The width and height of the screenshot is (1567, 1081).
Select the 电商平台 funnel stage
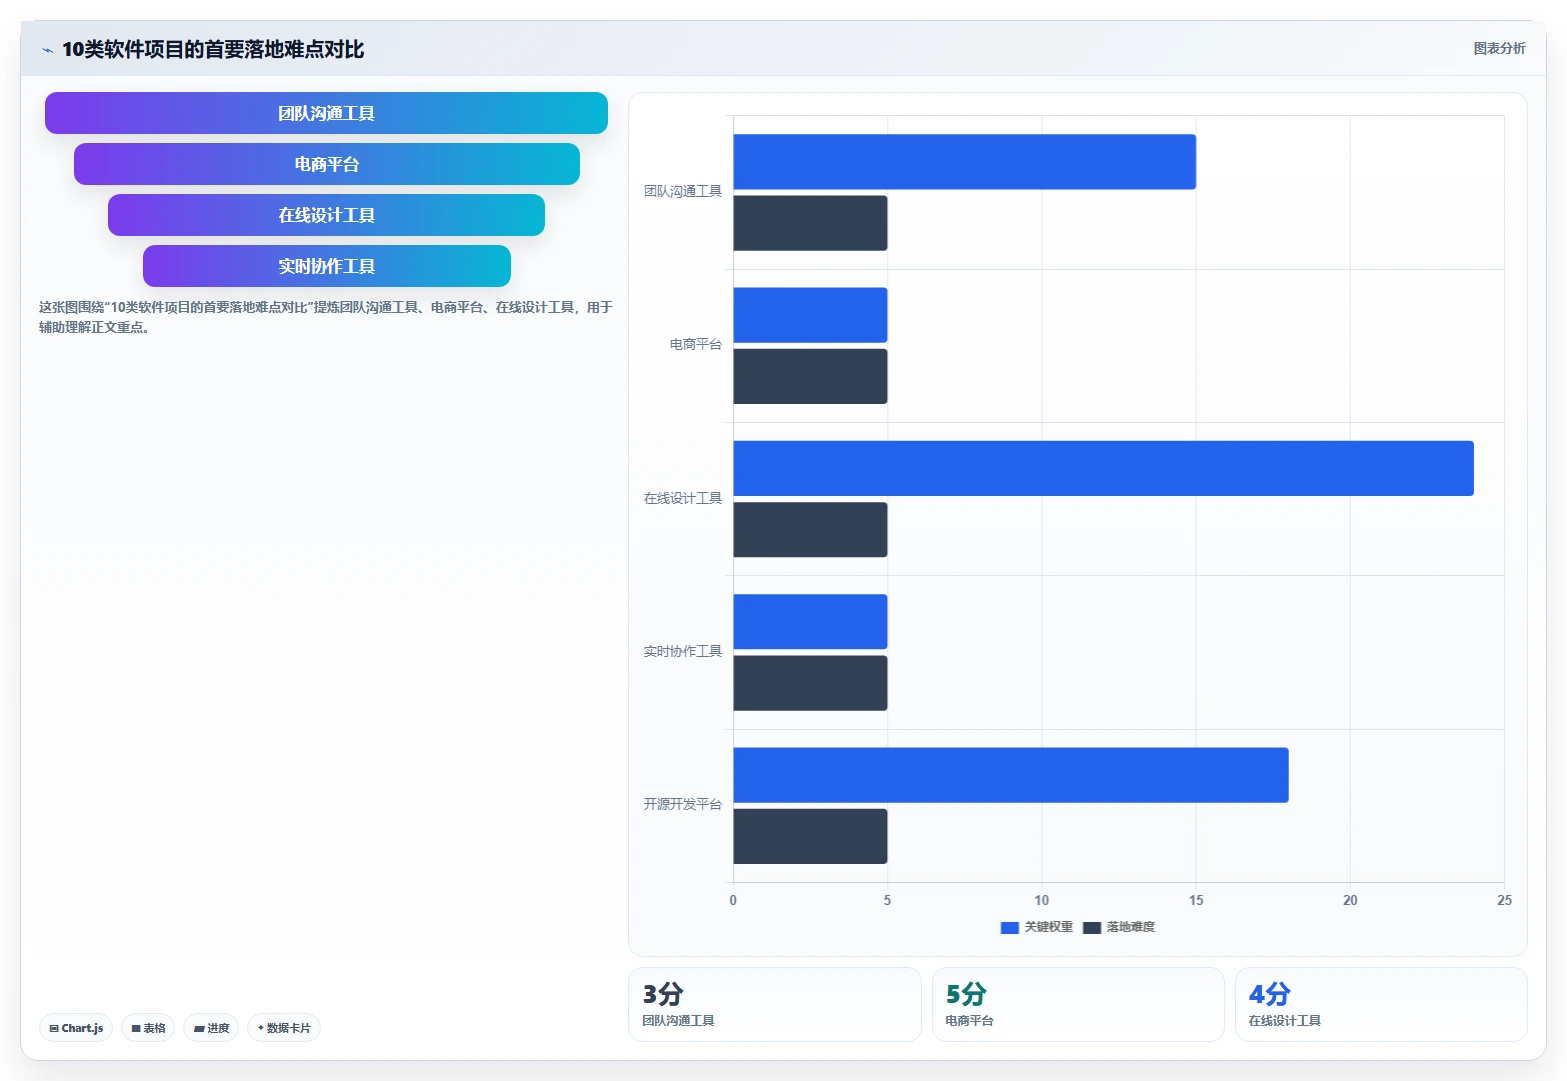click(326, 164)
